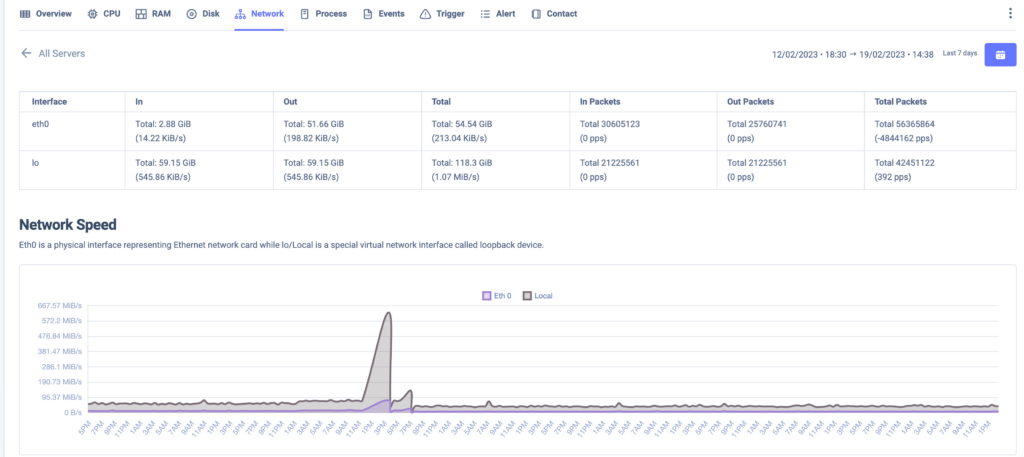This screenshot has width=1024, height=457.
Task: Open the three-dot more options menu
Action: (x=1011, y=14)
